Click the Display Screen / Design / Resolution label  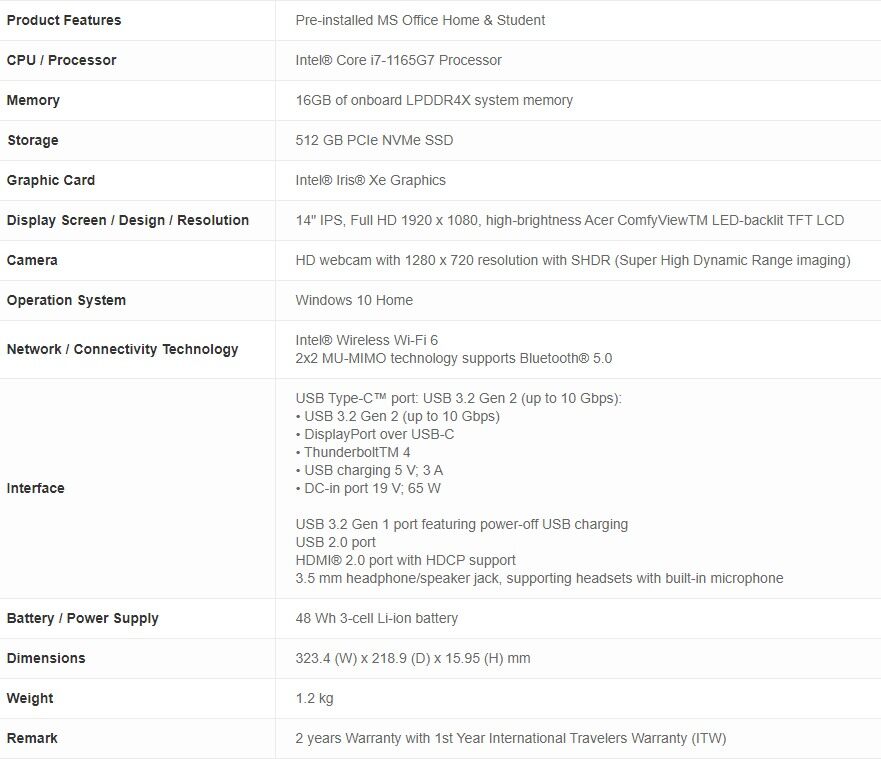point(128,220)
